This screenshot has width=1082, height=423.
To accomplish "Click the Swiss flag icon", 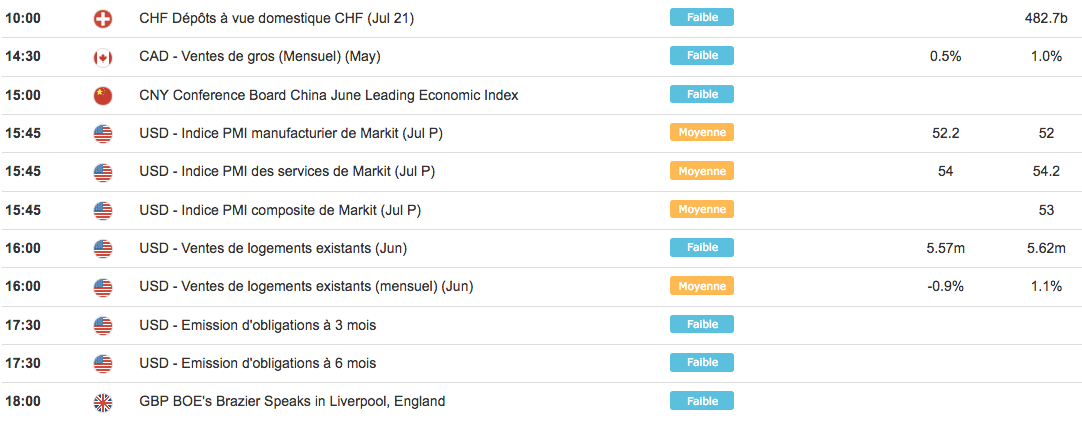I will pyautogui.click(x=102, y=19).
